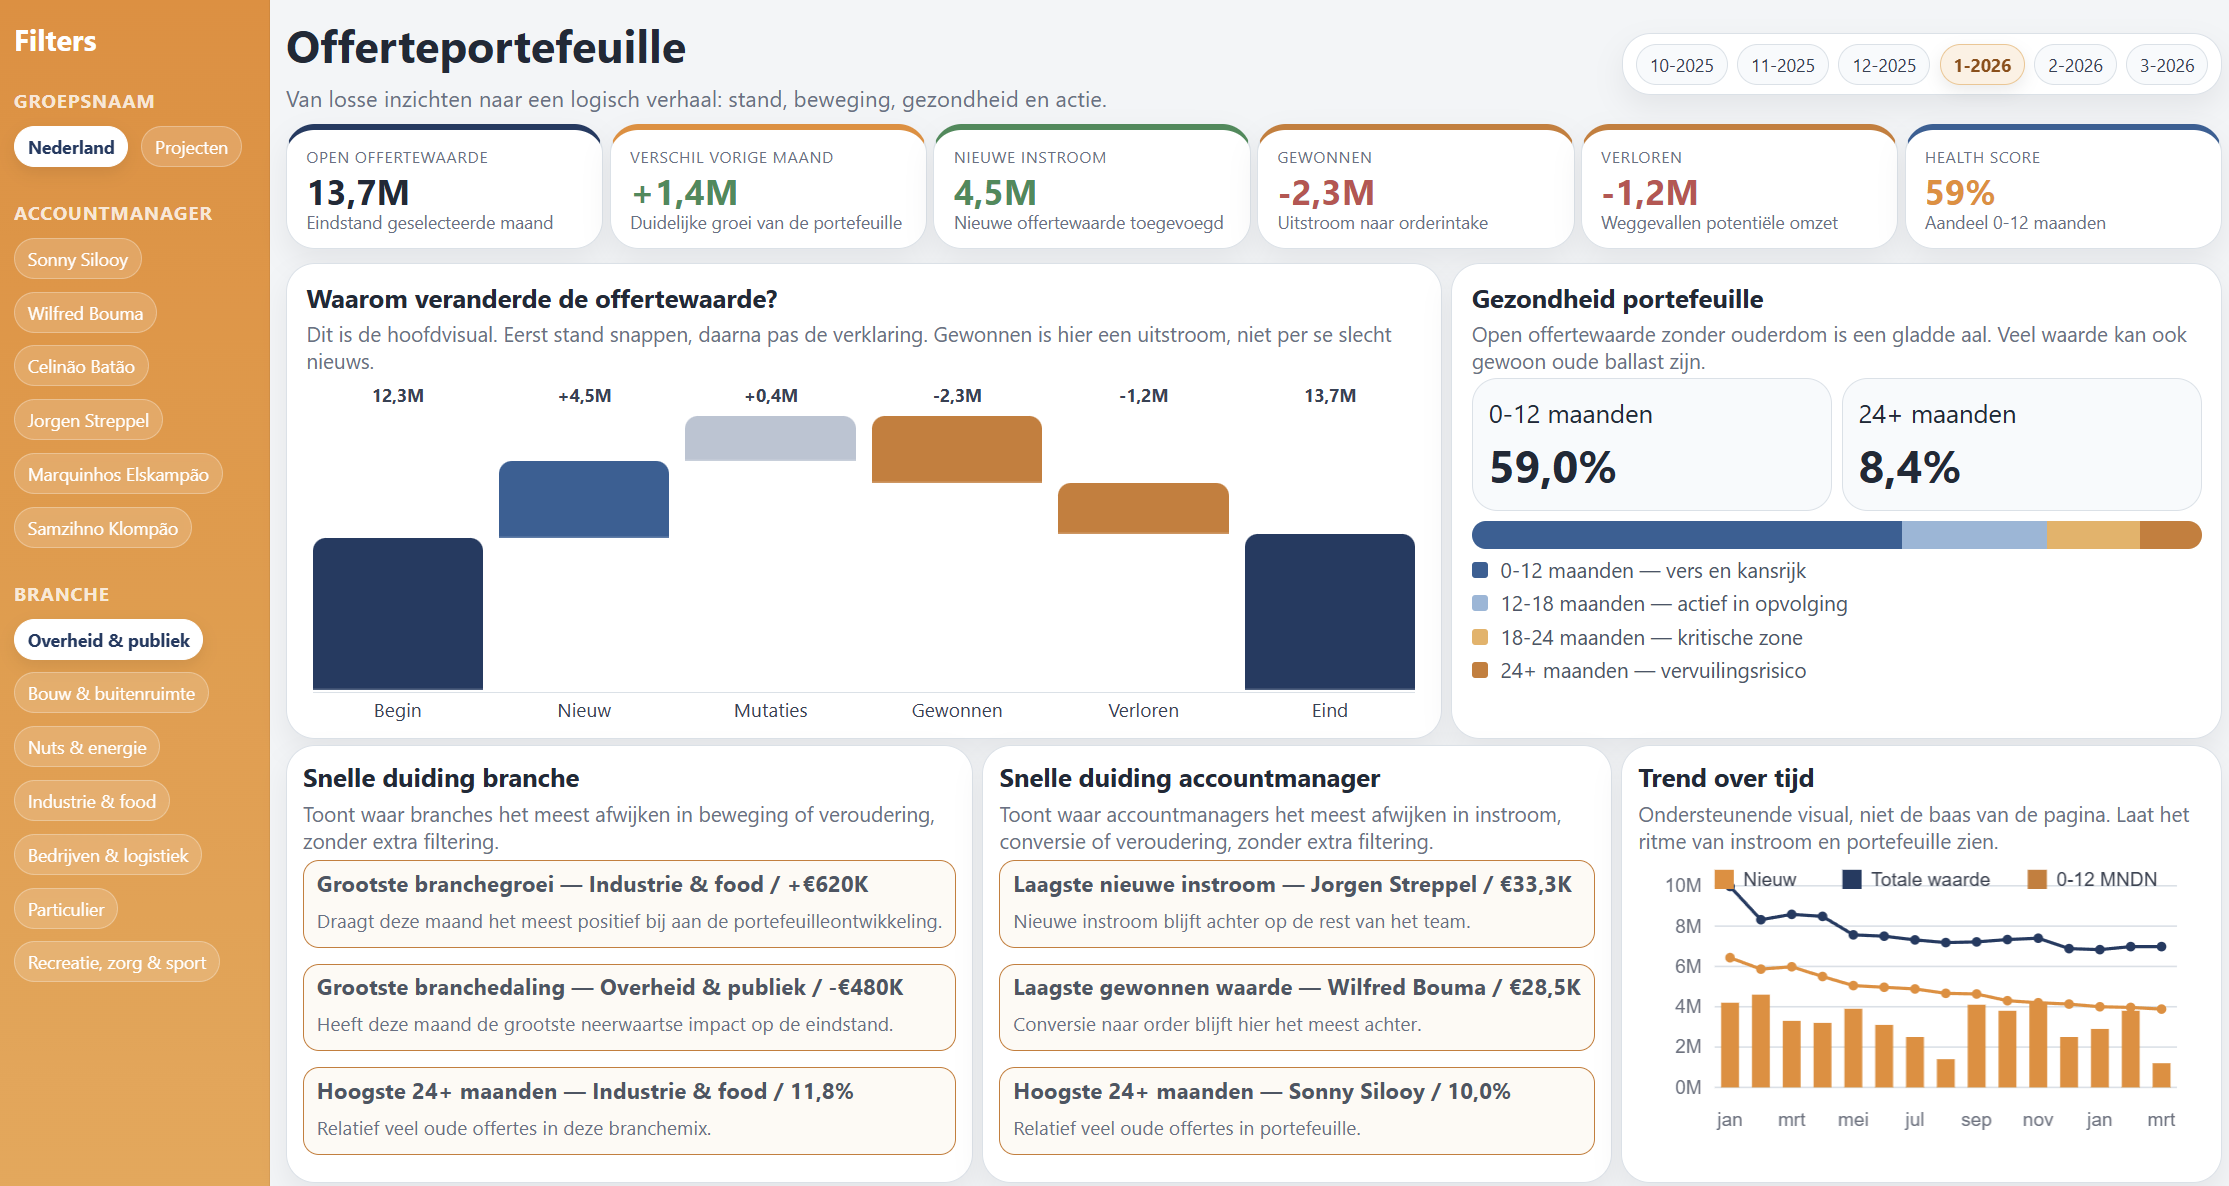Toggle the Overheid & publiek branche filter
2229x1186 pixels.
coord(108,639)
